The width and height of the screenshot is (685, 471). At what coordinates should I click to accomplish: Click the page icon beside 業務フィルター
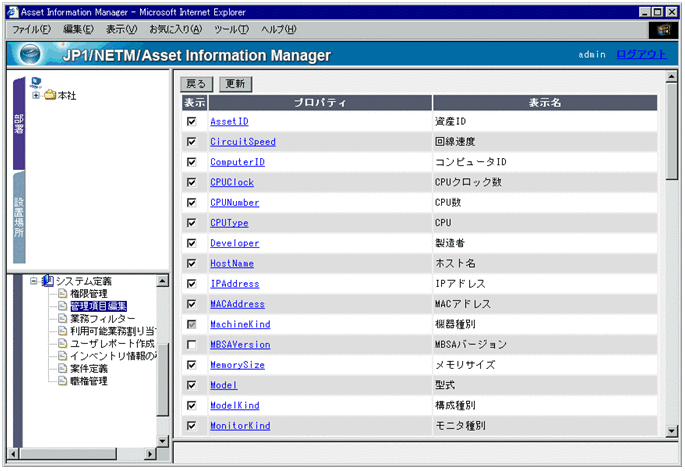coord(62,319)
